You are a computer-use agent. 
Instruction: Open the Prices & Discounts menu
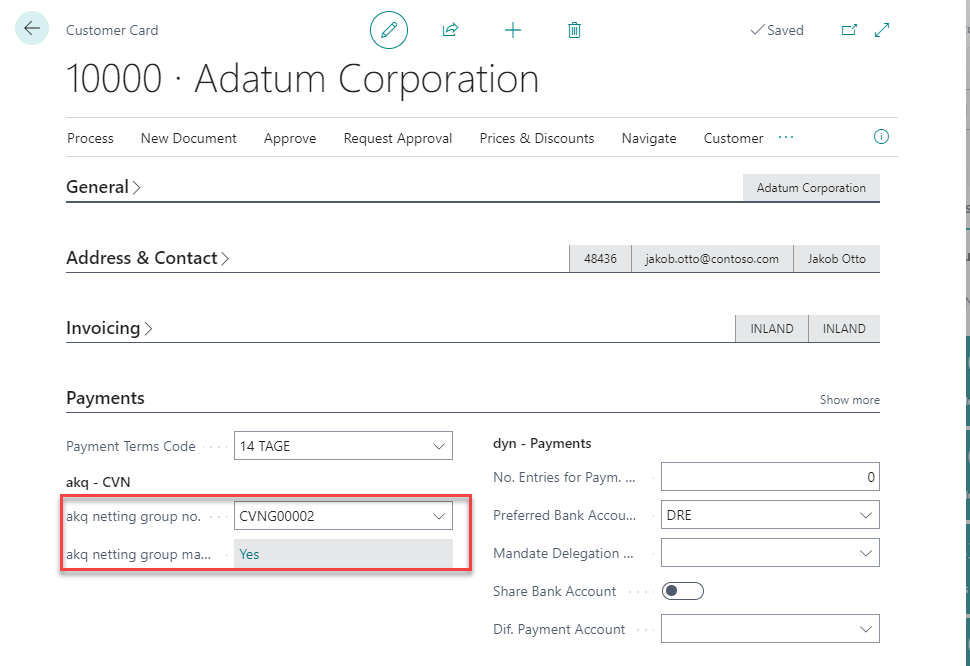point(537,138)
